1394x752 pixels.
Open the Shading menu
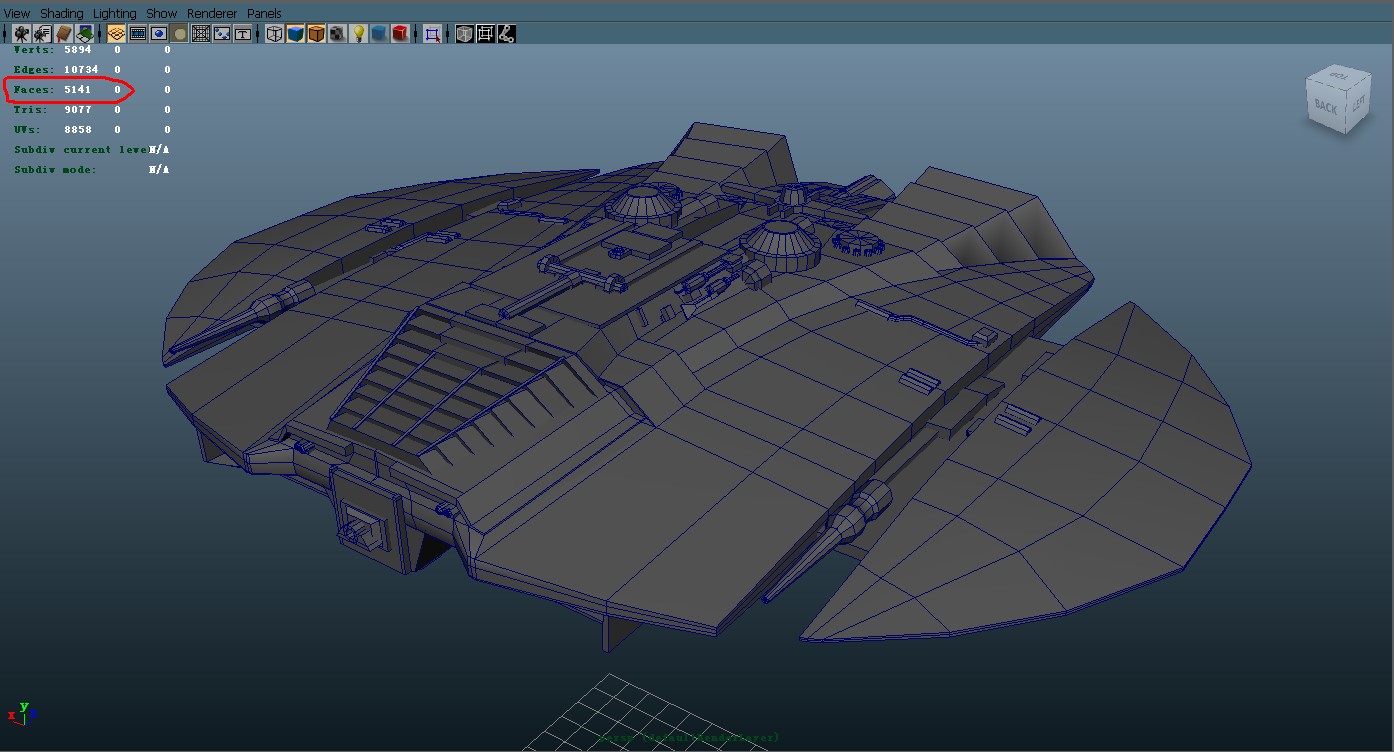(62, 13)
